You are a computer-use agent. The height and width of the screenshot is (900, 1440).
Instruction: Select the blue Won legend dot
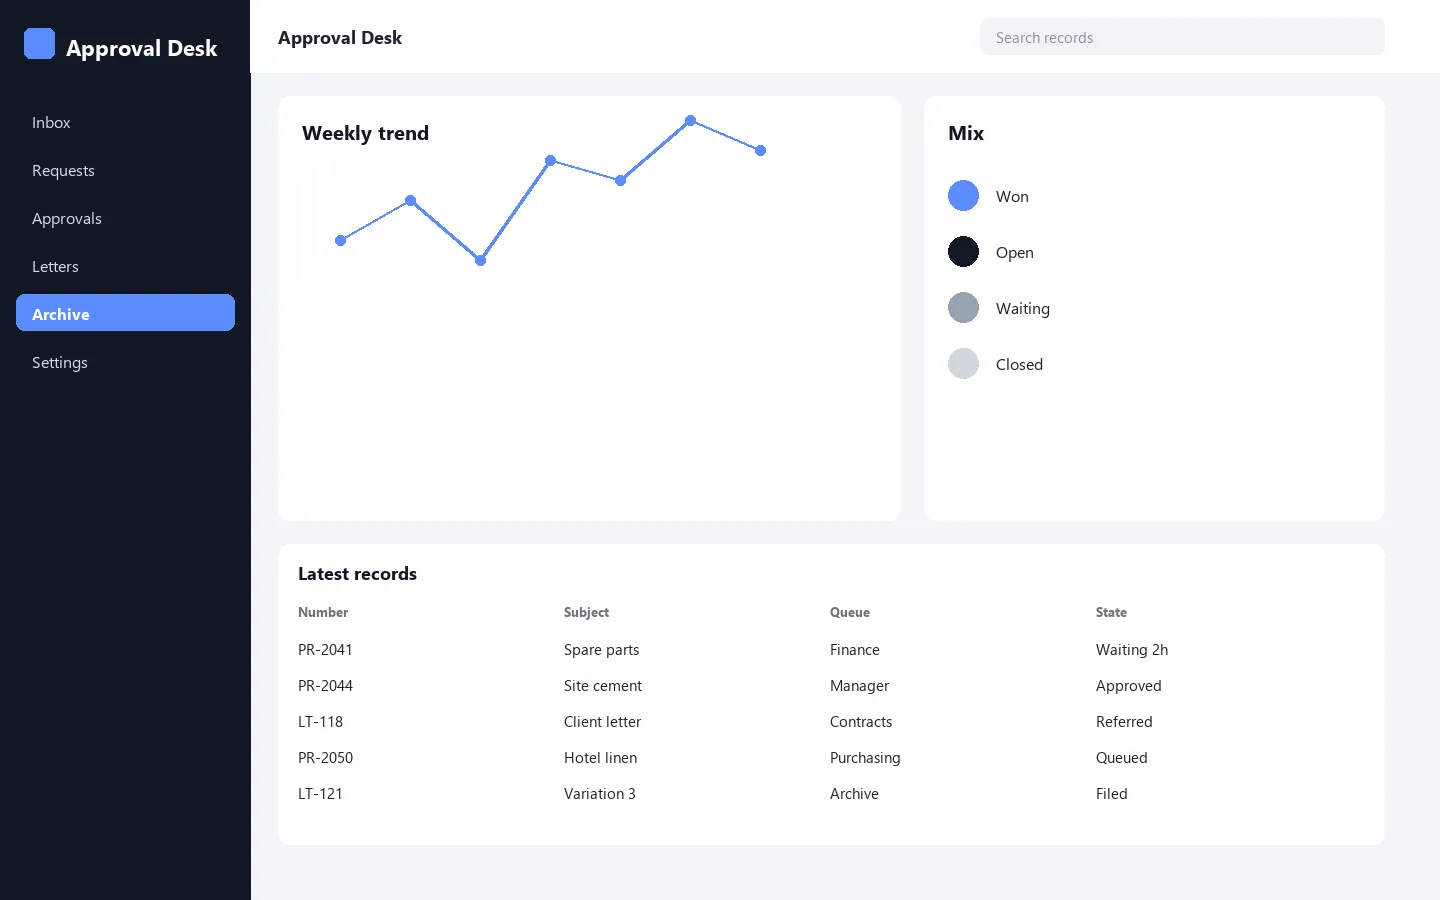point(963,196)
